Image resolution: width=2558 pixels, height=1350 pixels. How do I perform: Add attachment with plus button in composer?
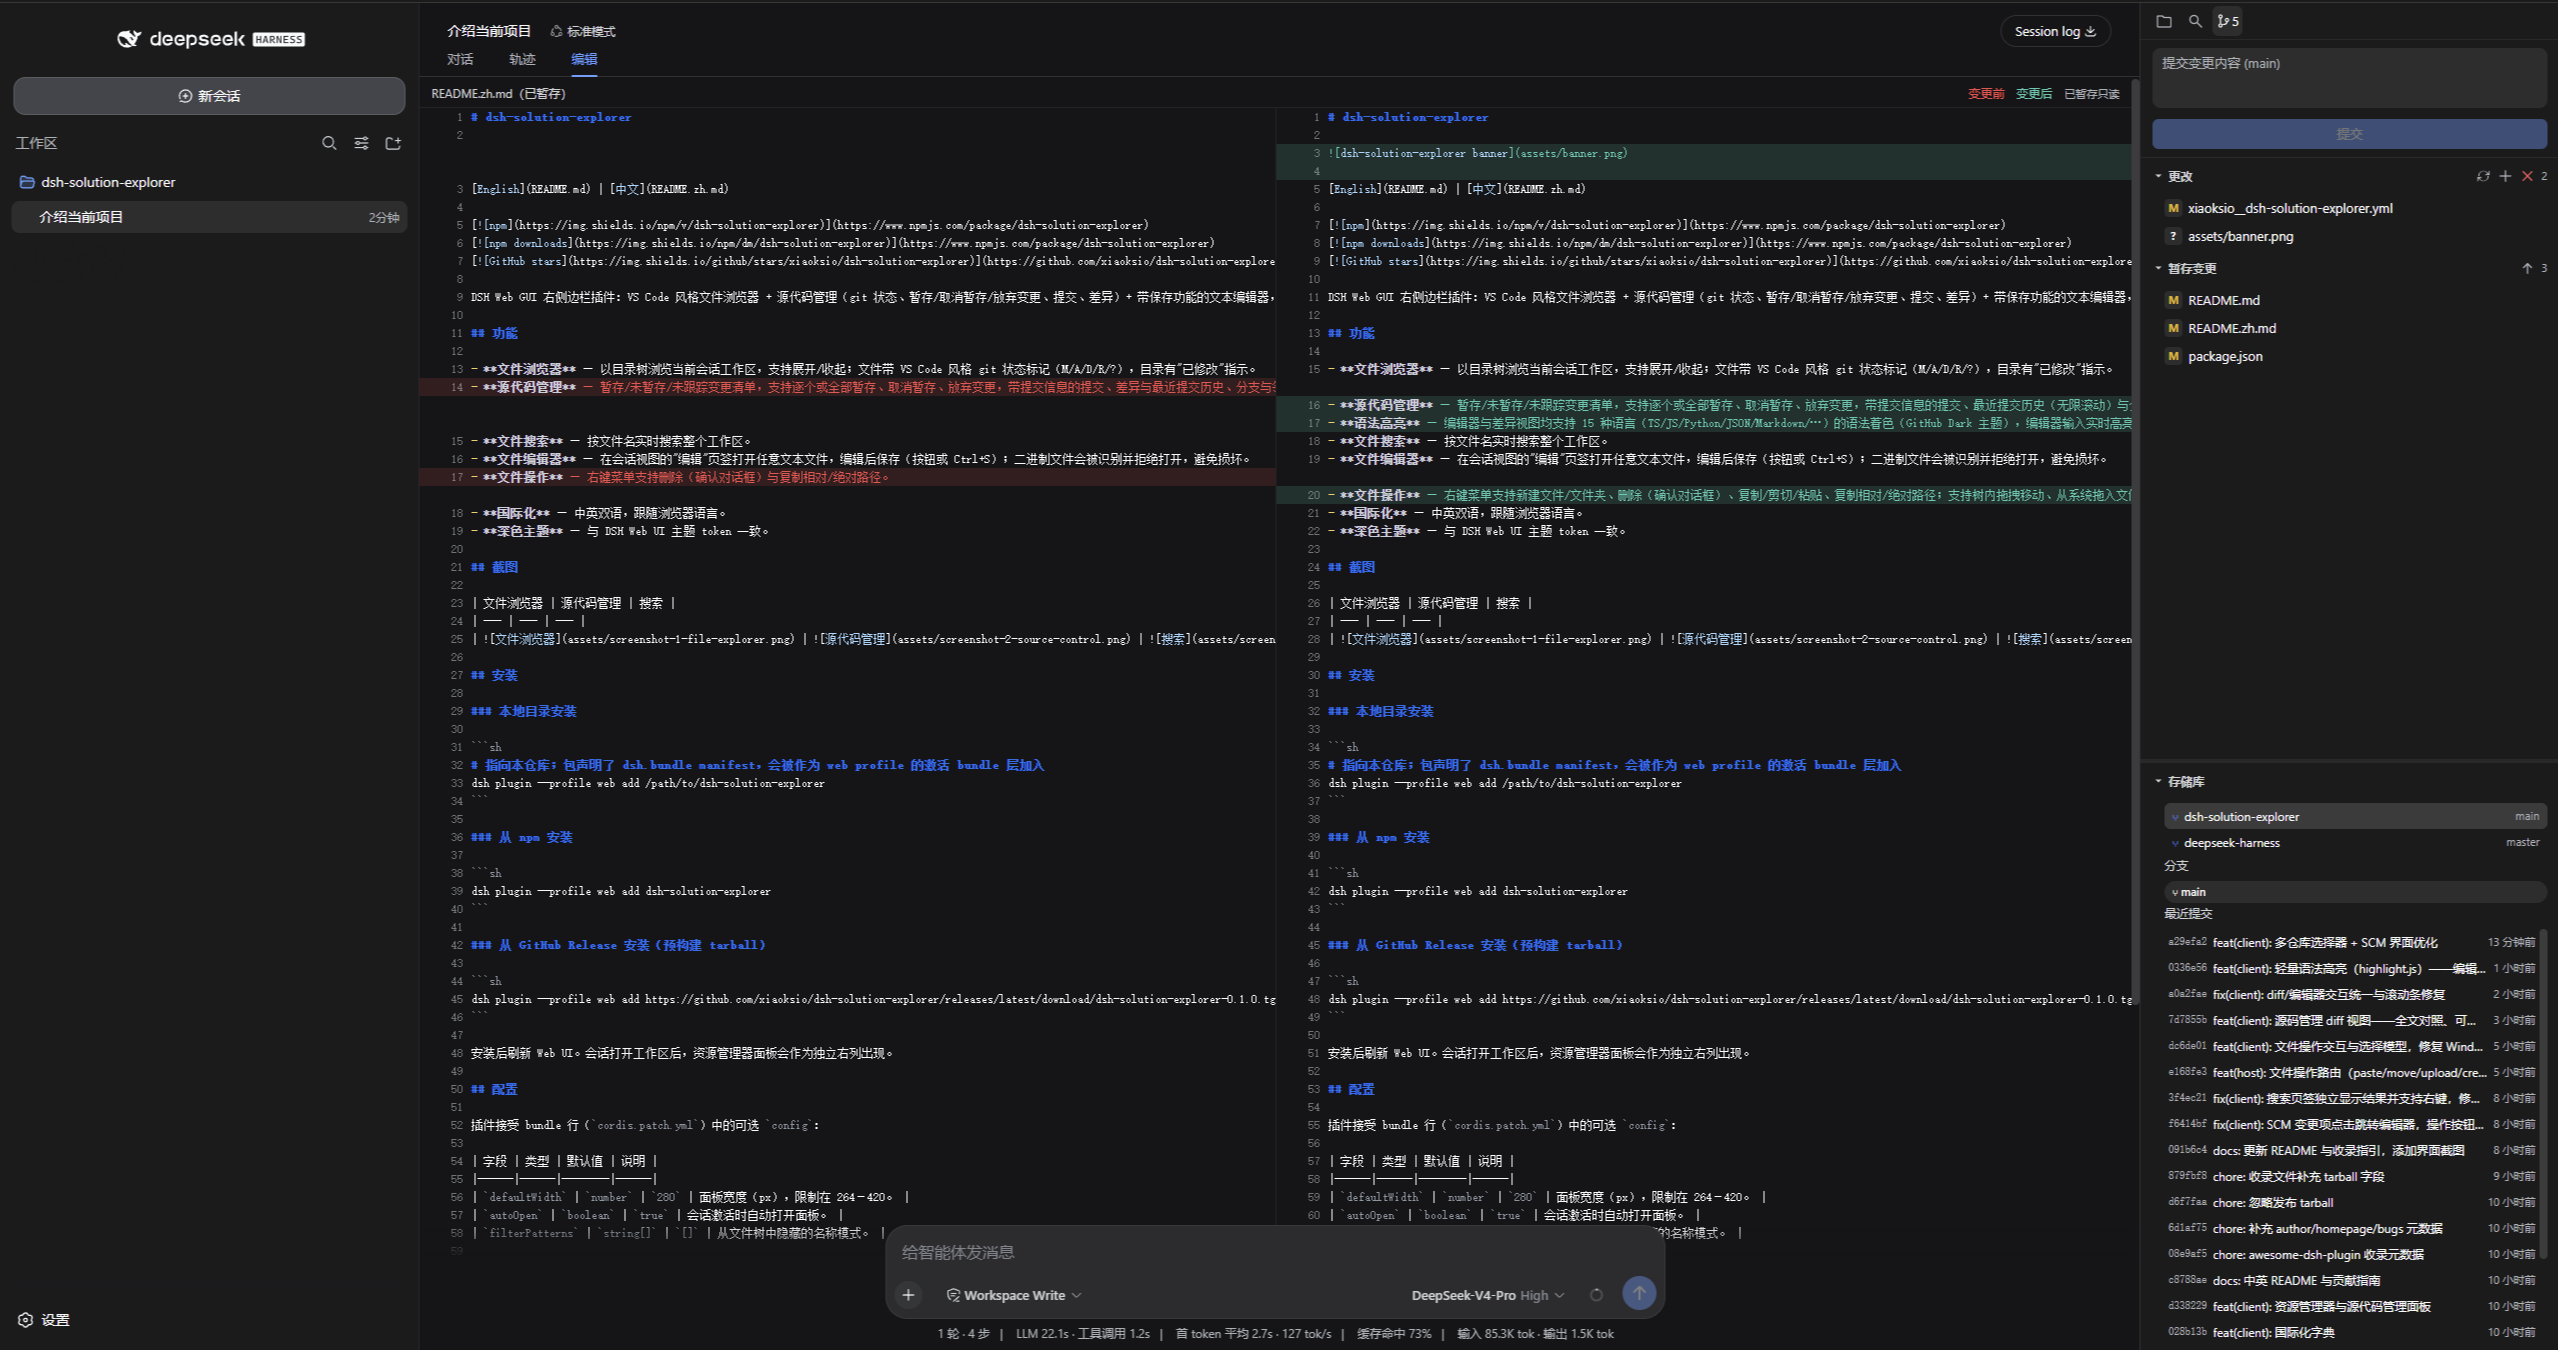[x=908, y=1295]
